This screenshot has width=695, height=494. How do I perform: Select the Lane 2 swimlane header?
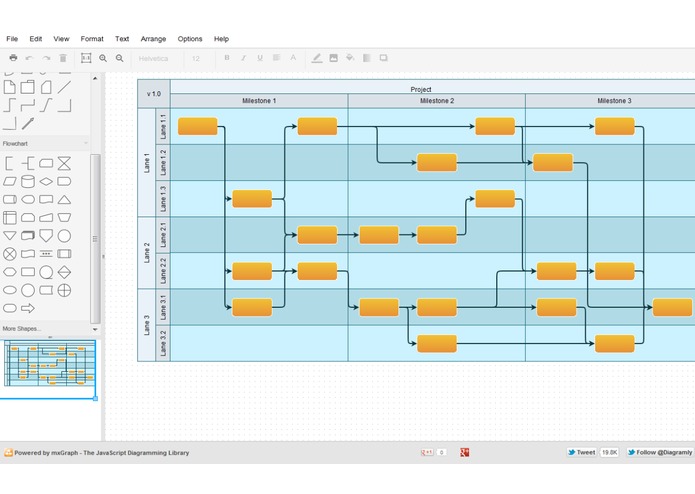pos(147,253)
